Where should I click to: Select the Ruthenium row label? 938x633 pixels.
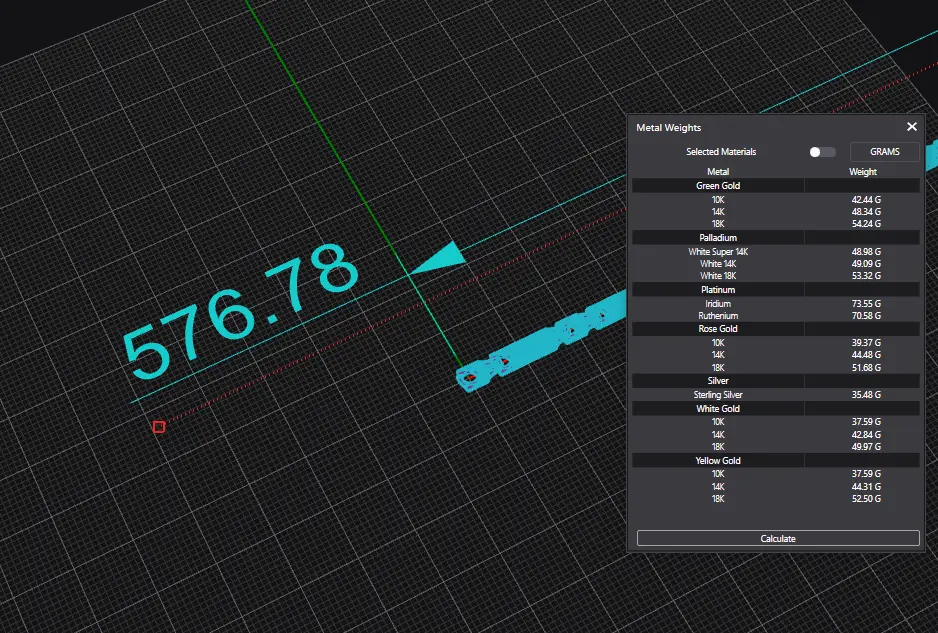pyautogui.click(x=718, y=316)
